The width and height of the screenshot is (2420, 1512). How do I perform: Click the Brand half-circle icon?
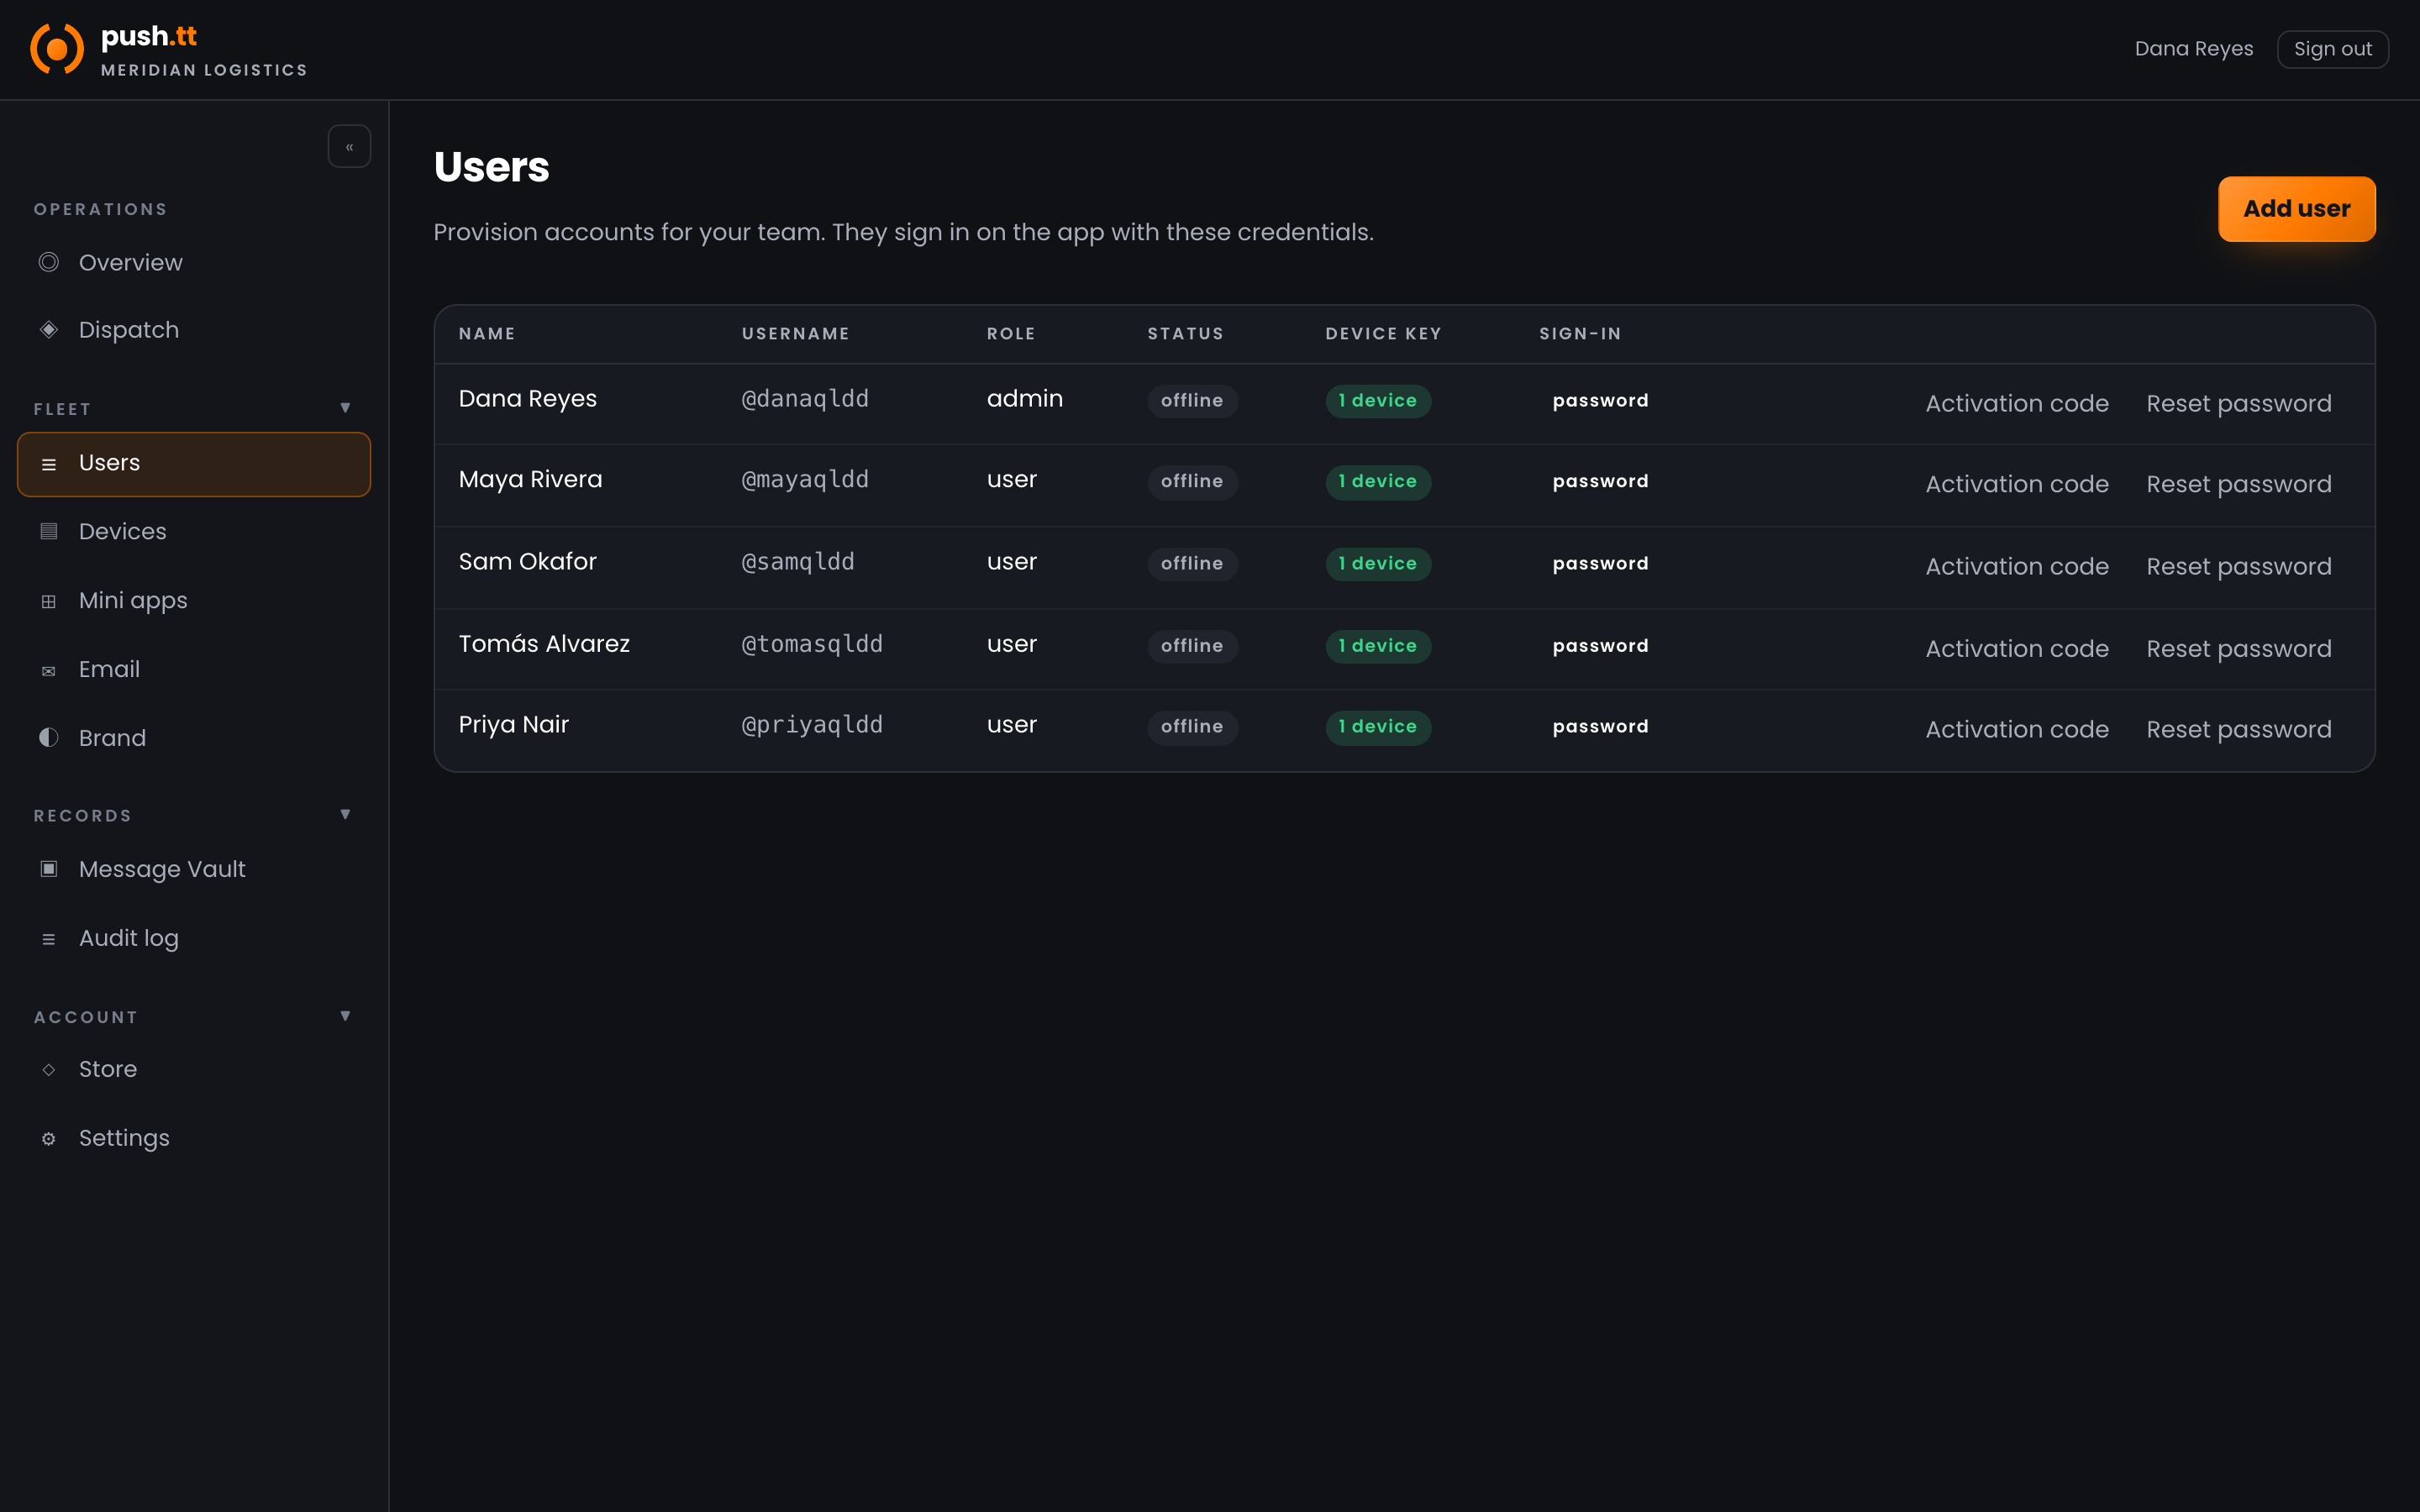click(48, 737)
